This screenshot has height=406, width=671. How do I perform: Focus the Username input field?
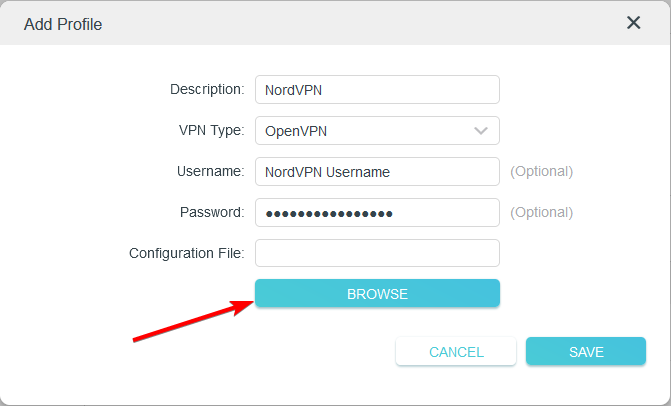tap(376, 172)
